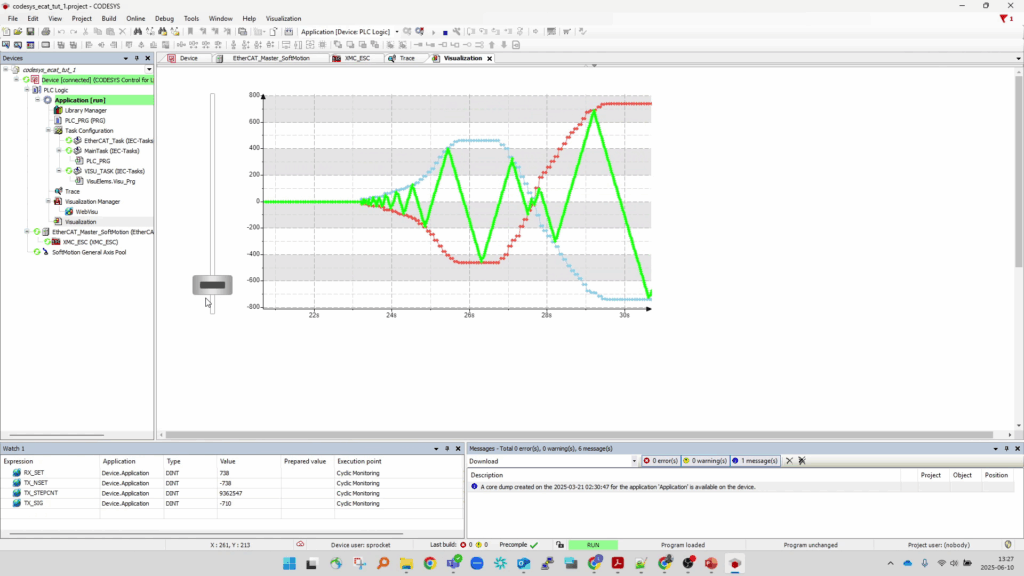Open the Application device selector dropdown
This screenshot has width=1024, height=576.
(x=396, y=31)
